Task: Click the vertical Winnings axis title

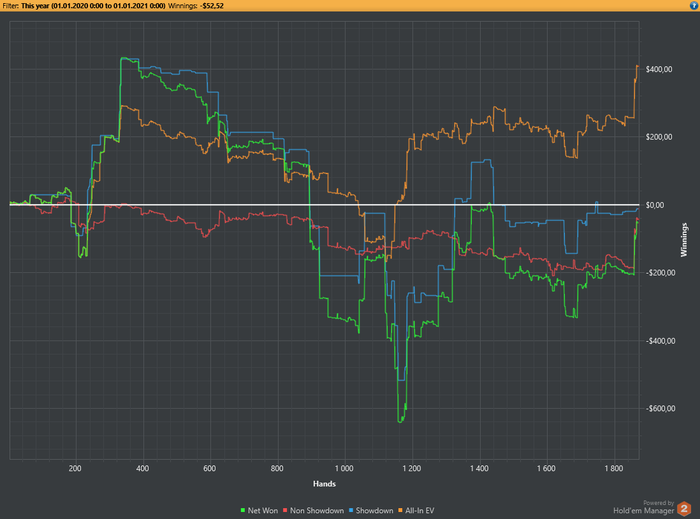Action: pos(683,240)
